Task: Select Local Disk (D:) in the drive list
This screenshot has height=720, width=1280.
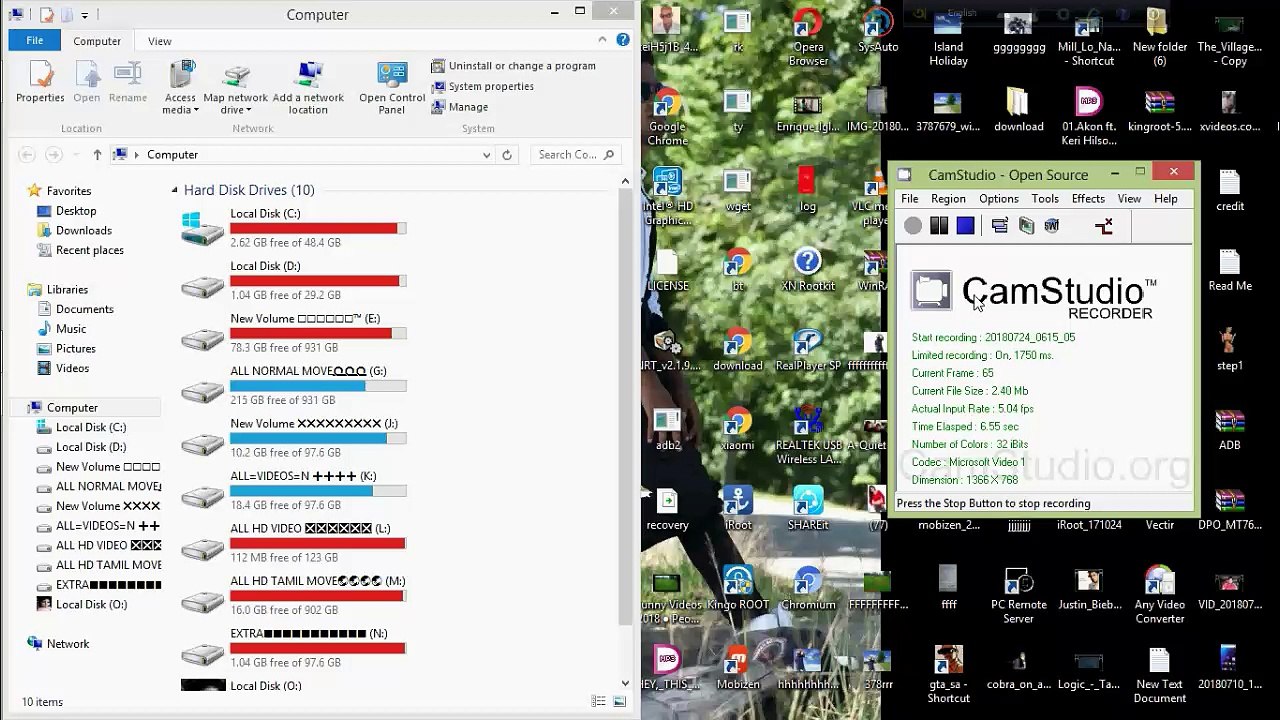Action: tap(294, 280)
